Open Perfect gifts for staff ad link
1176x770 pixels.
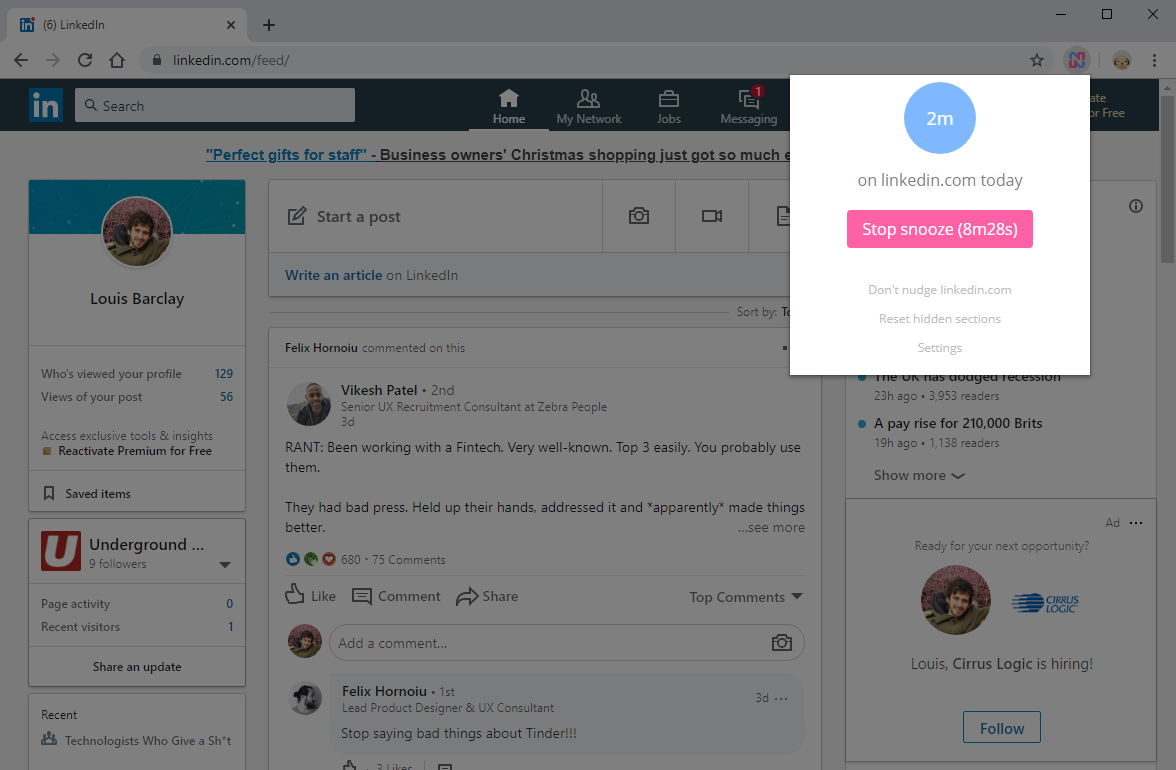(x=498, y=154)
